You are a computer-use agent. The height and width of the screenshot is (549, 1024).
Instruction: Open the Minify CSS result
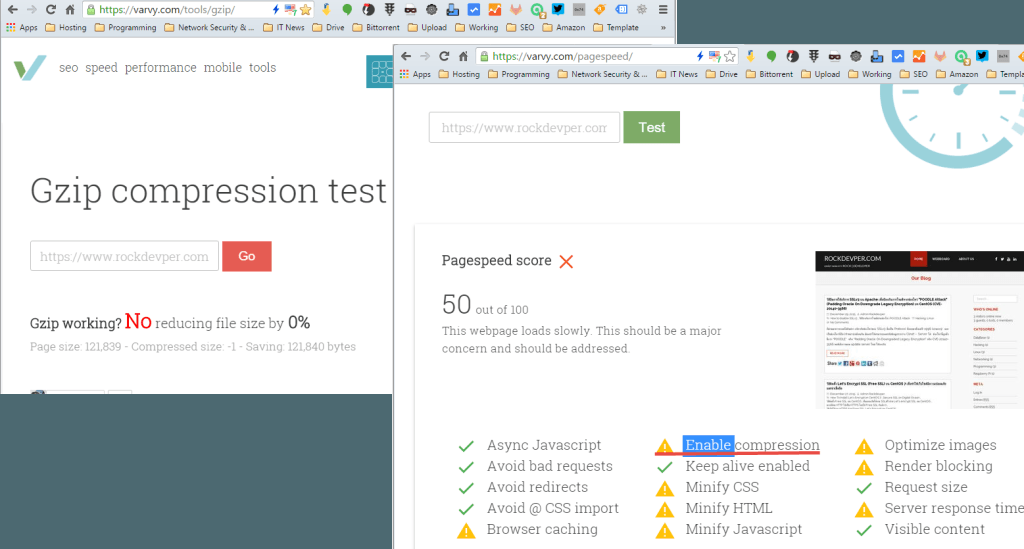[x=722, y=488]
